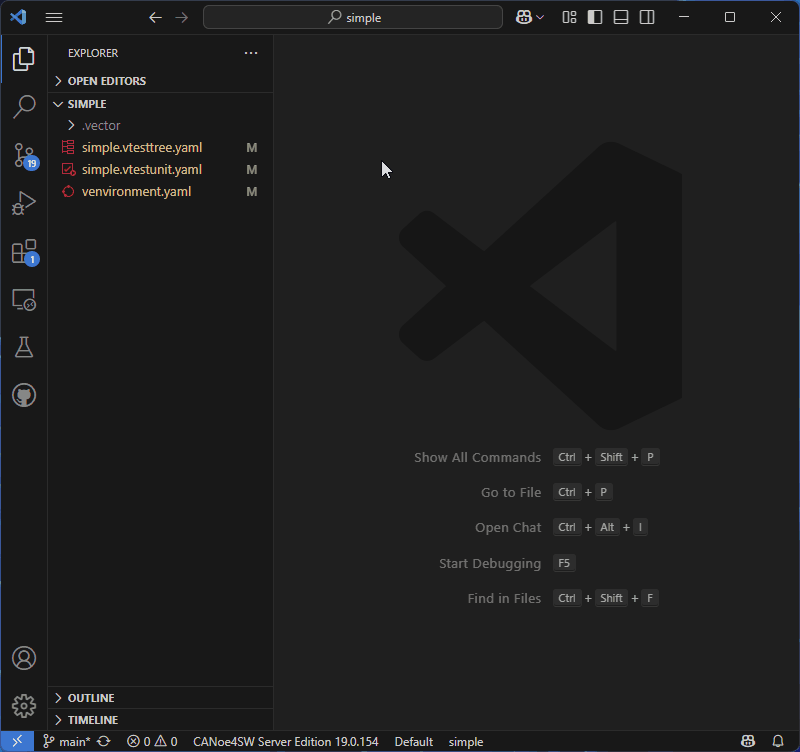Go back with the left arrow
Viewport: 800px width, 752px height.
click(155, 17)
